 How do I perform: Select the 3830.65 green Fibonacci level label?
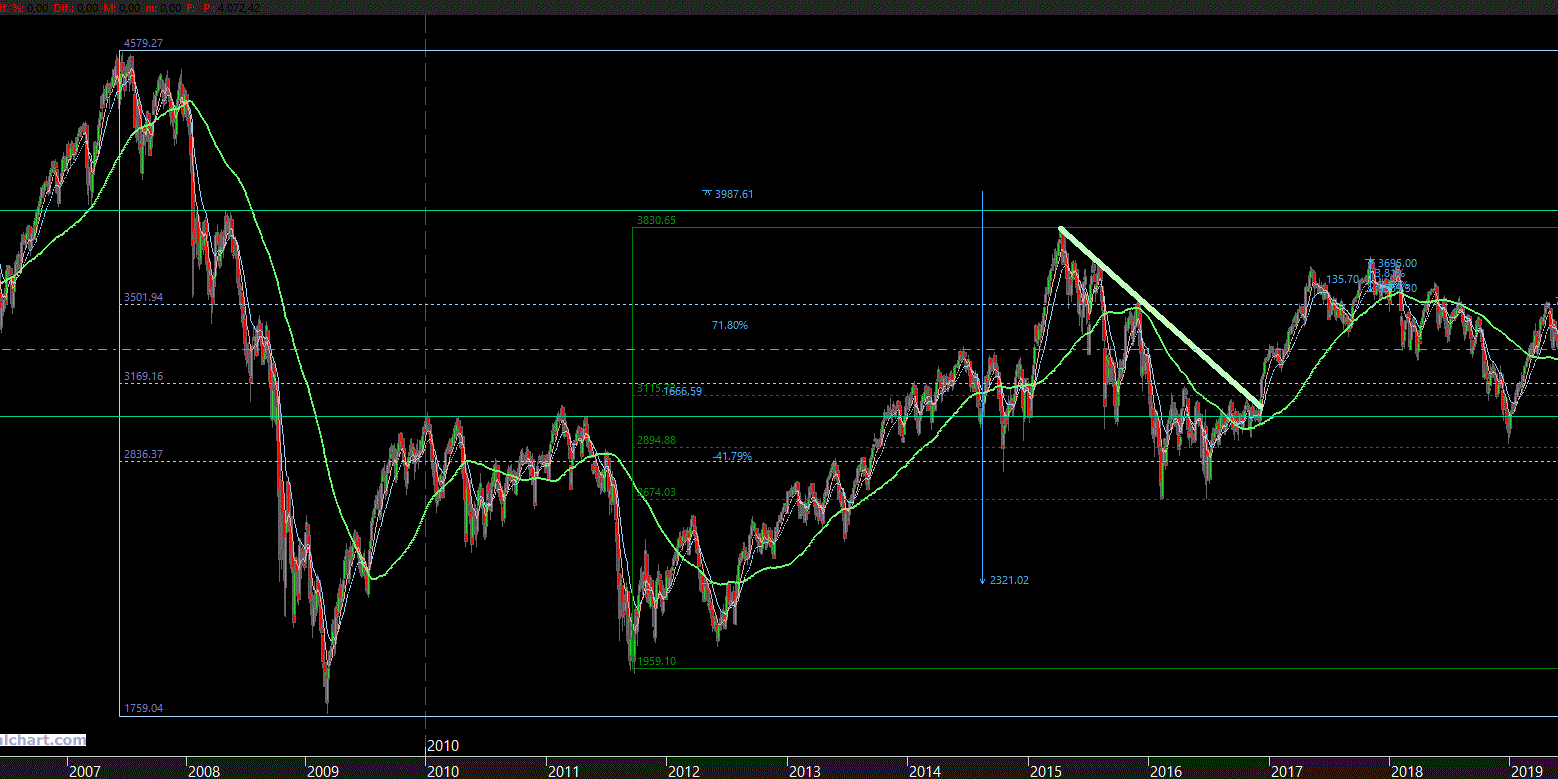coord(656,220)
